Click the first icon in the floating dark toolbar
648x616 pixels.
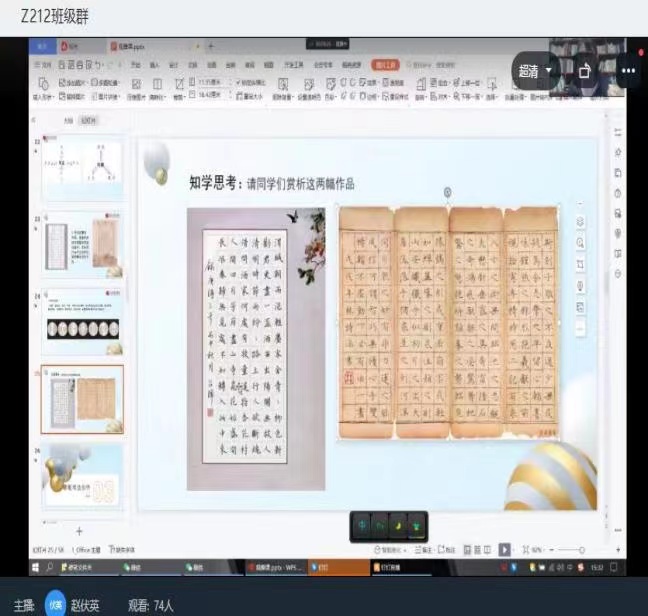click(363, 525)
